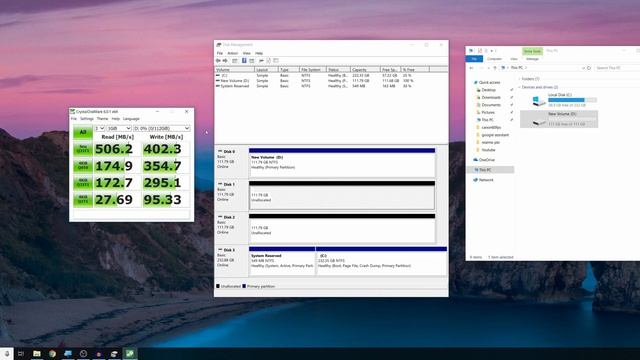The image size is (640, 360).
Task: Sort volumes by the Volume column header
Action: (235, 70)
